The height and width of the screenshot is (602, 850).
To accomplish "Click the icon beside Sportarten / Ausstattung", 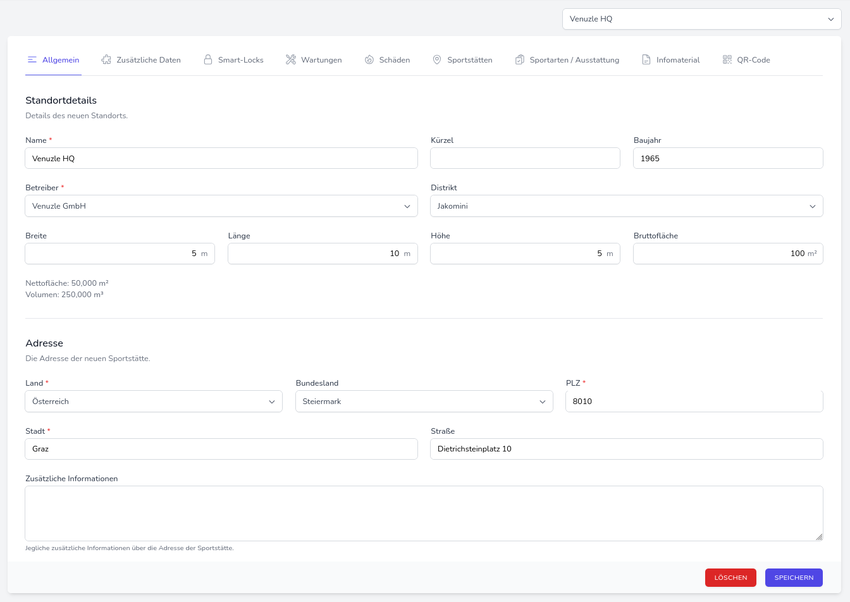I will click(519, 60).
